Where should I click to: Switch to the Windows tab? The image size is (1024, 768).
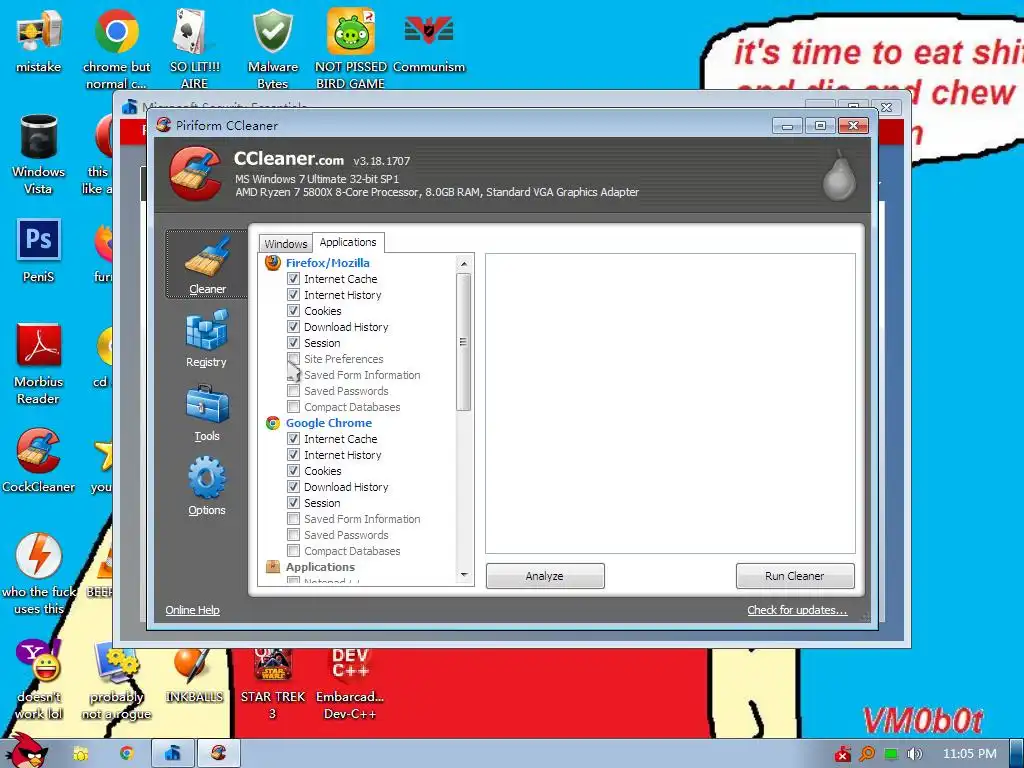[285, 244]
